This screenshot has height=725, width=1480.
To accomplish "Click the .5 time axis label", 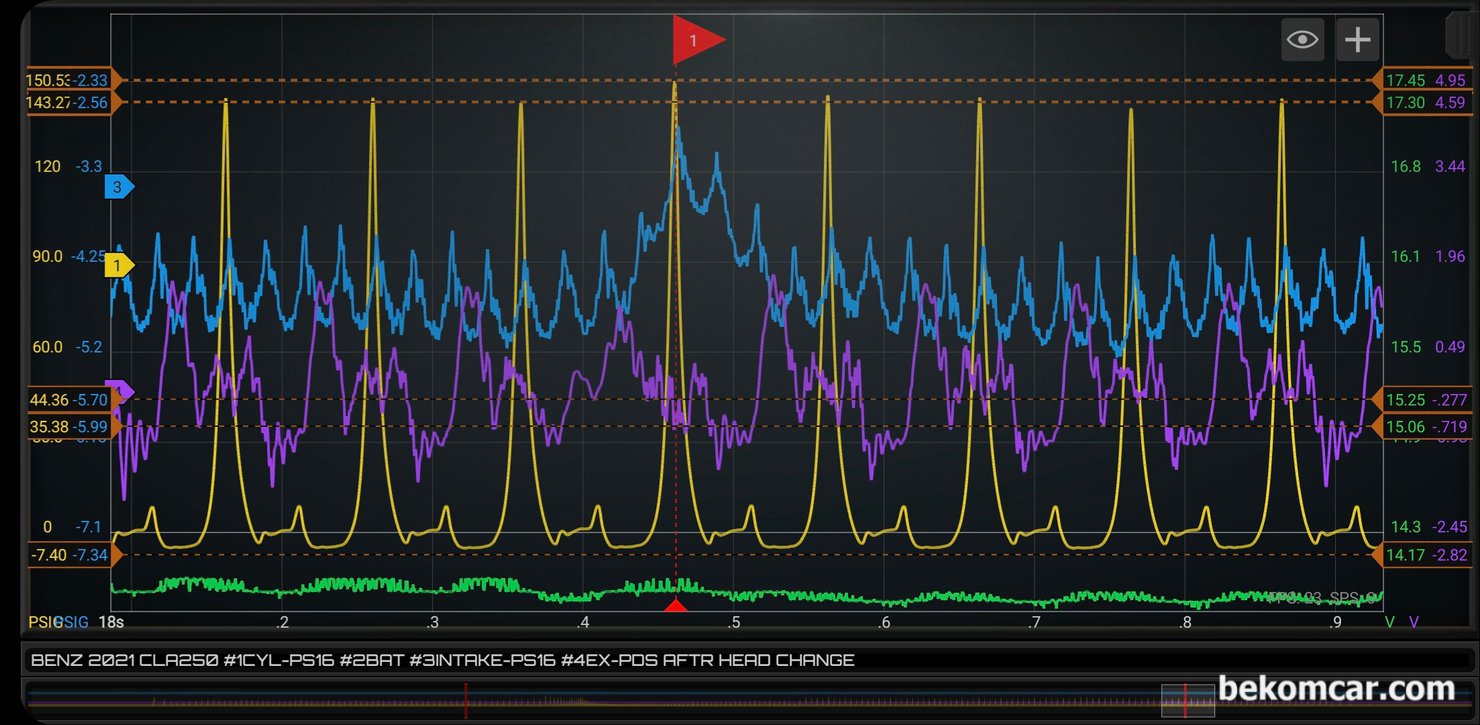I will (x=733, y=623).
